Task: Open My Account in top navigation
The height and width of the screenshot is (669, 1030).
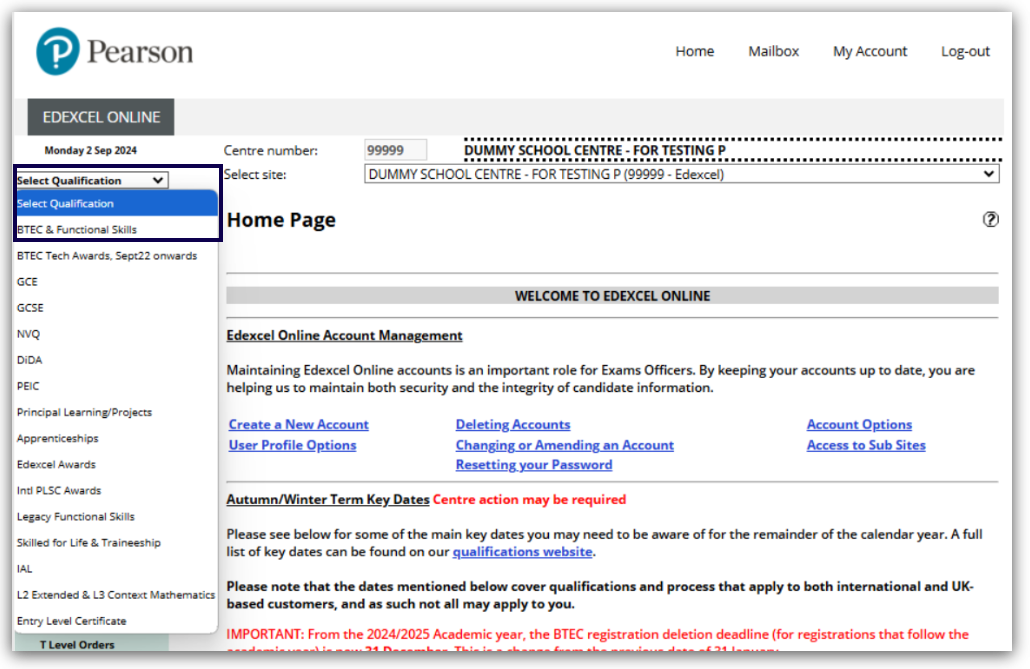Action: (x=870, y=51)
